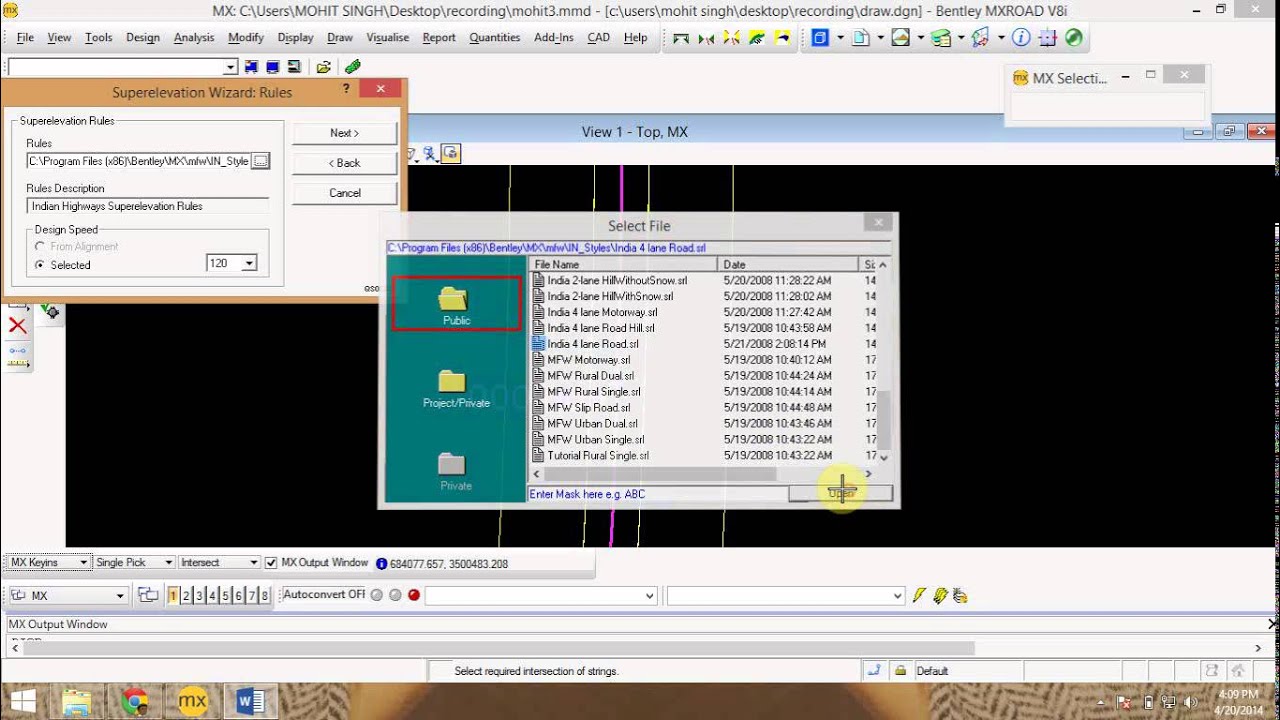
Task: Open the Public folder in Select File
Action: (456, 304)
